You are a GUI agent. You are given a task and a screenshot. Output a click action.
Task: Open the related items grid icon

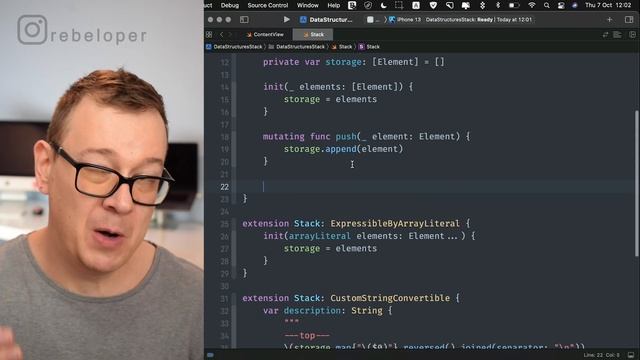pyautogui.click(x=209, y=35)
